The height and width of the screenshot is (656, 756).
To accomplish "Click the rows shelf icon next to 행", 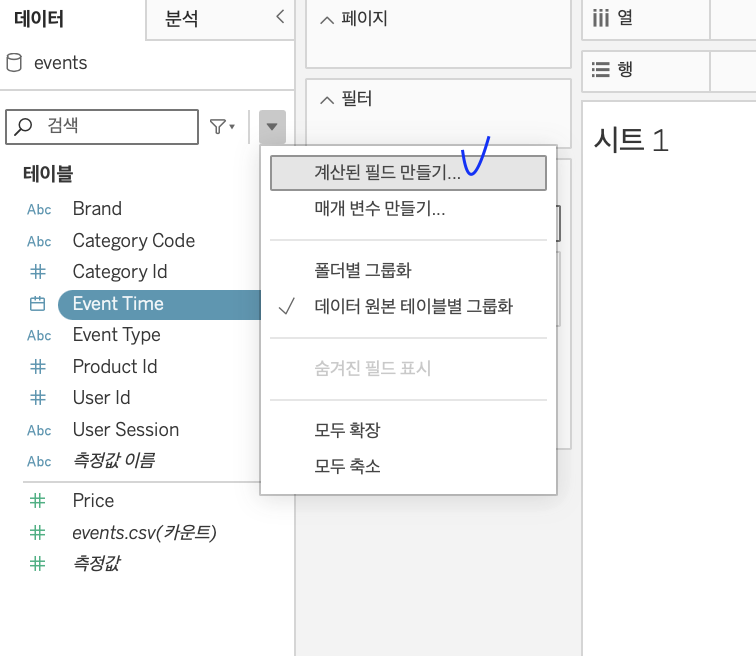I will 601,69.
